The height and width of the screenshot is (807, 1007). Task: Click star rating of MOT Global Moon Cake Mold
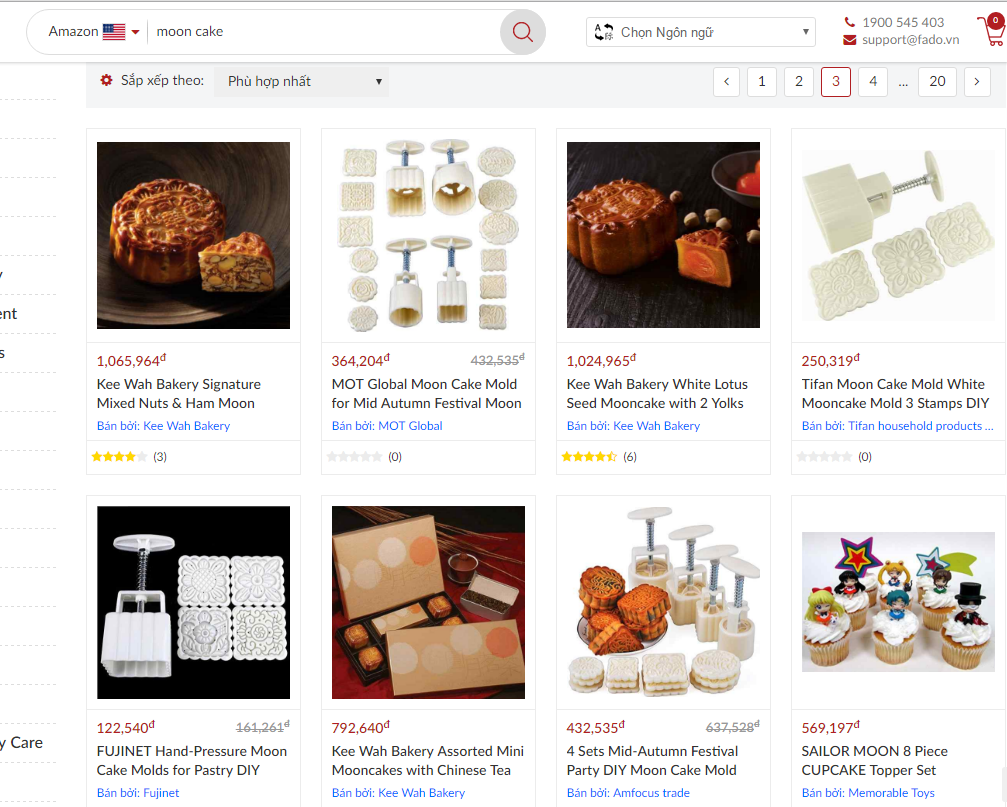355,457
